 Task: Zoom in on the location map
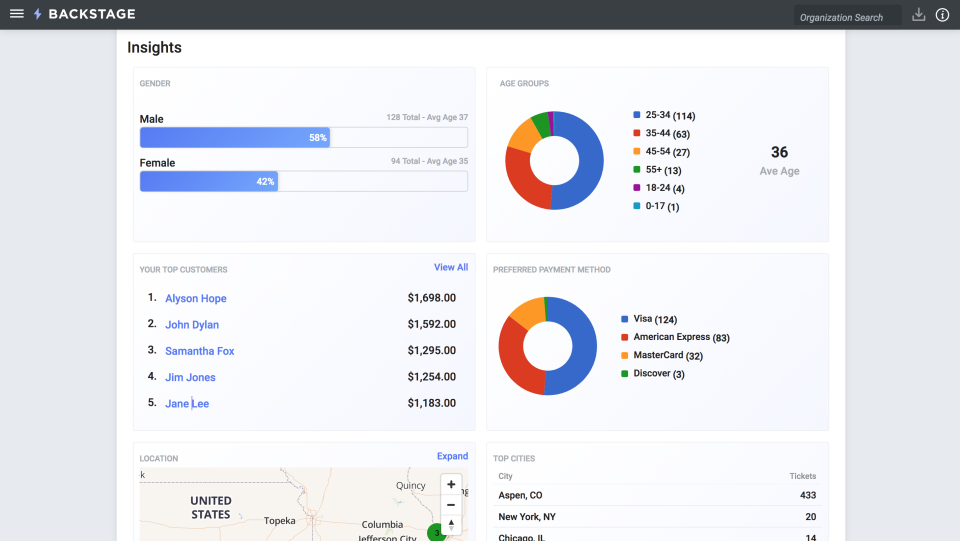click(451, 485)
